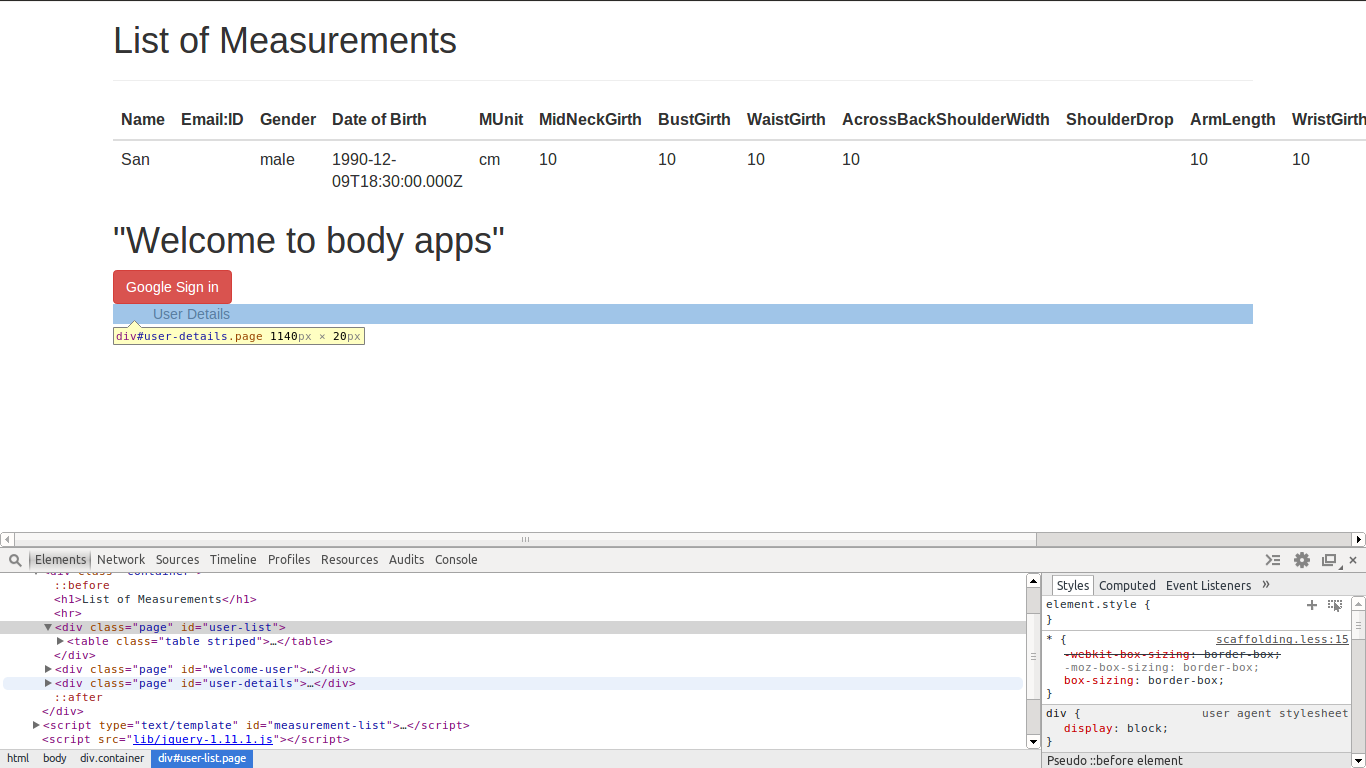Select the hr element node
This screenshot has height=768, width=1366.
[x=68, y=613]
